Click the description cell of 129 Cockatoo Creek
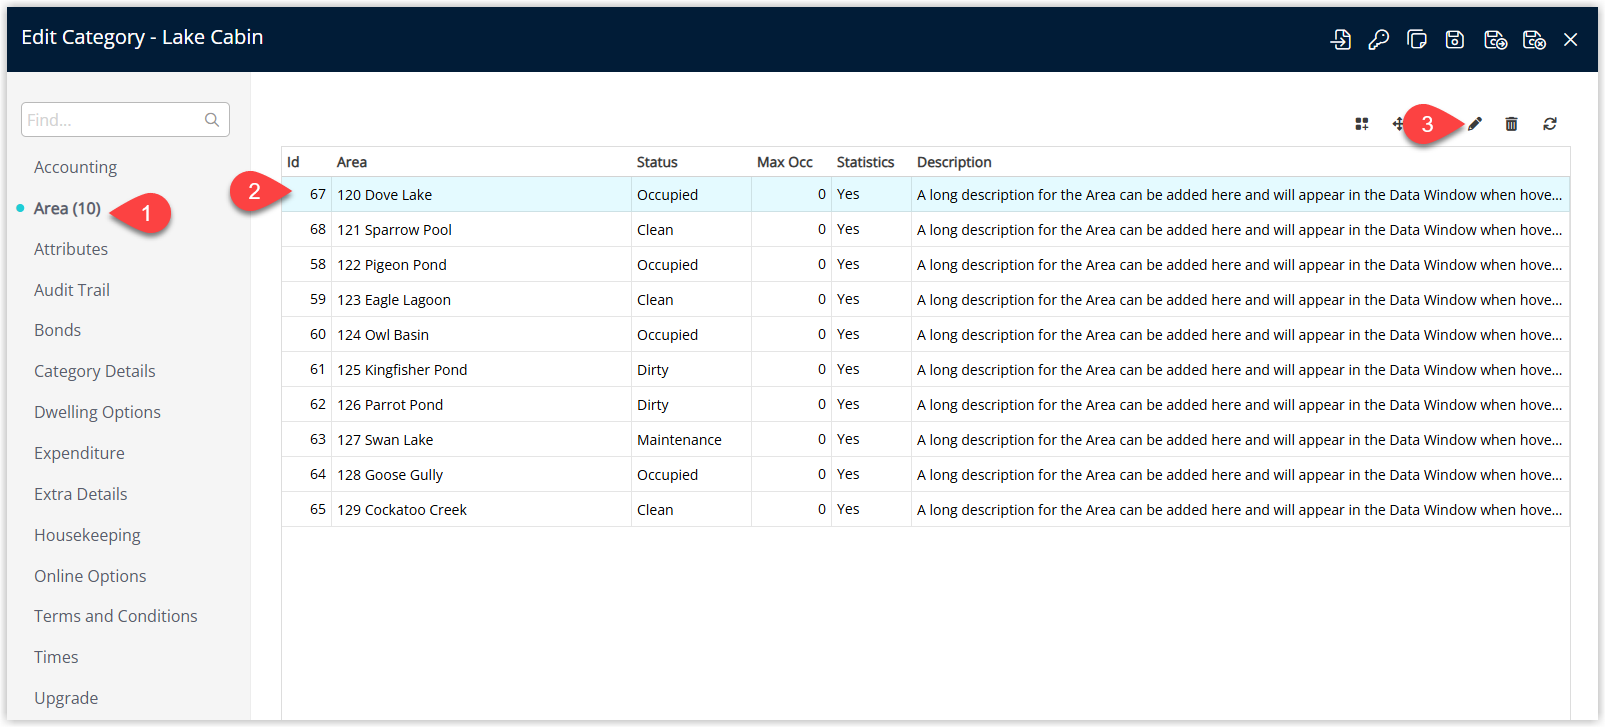1606x728 pixels. point(1239,510)
